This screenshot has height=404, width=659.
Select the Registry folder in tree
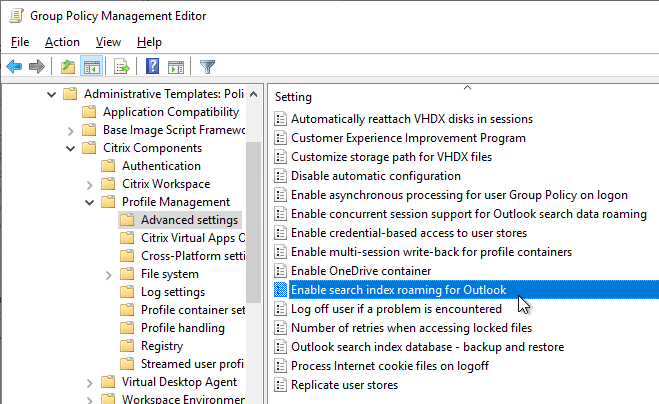coord(162,346)
